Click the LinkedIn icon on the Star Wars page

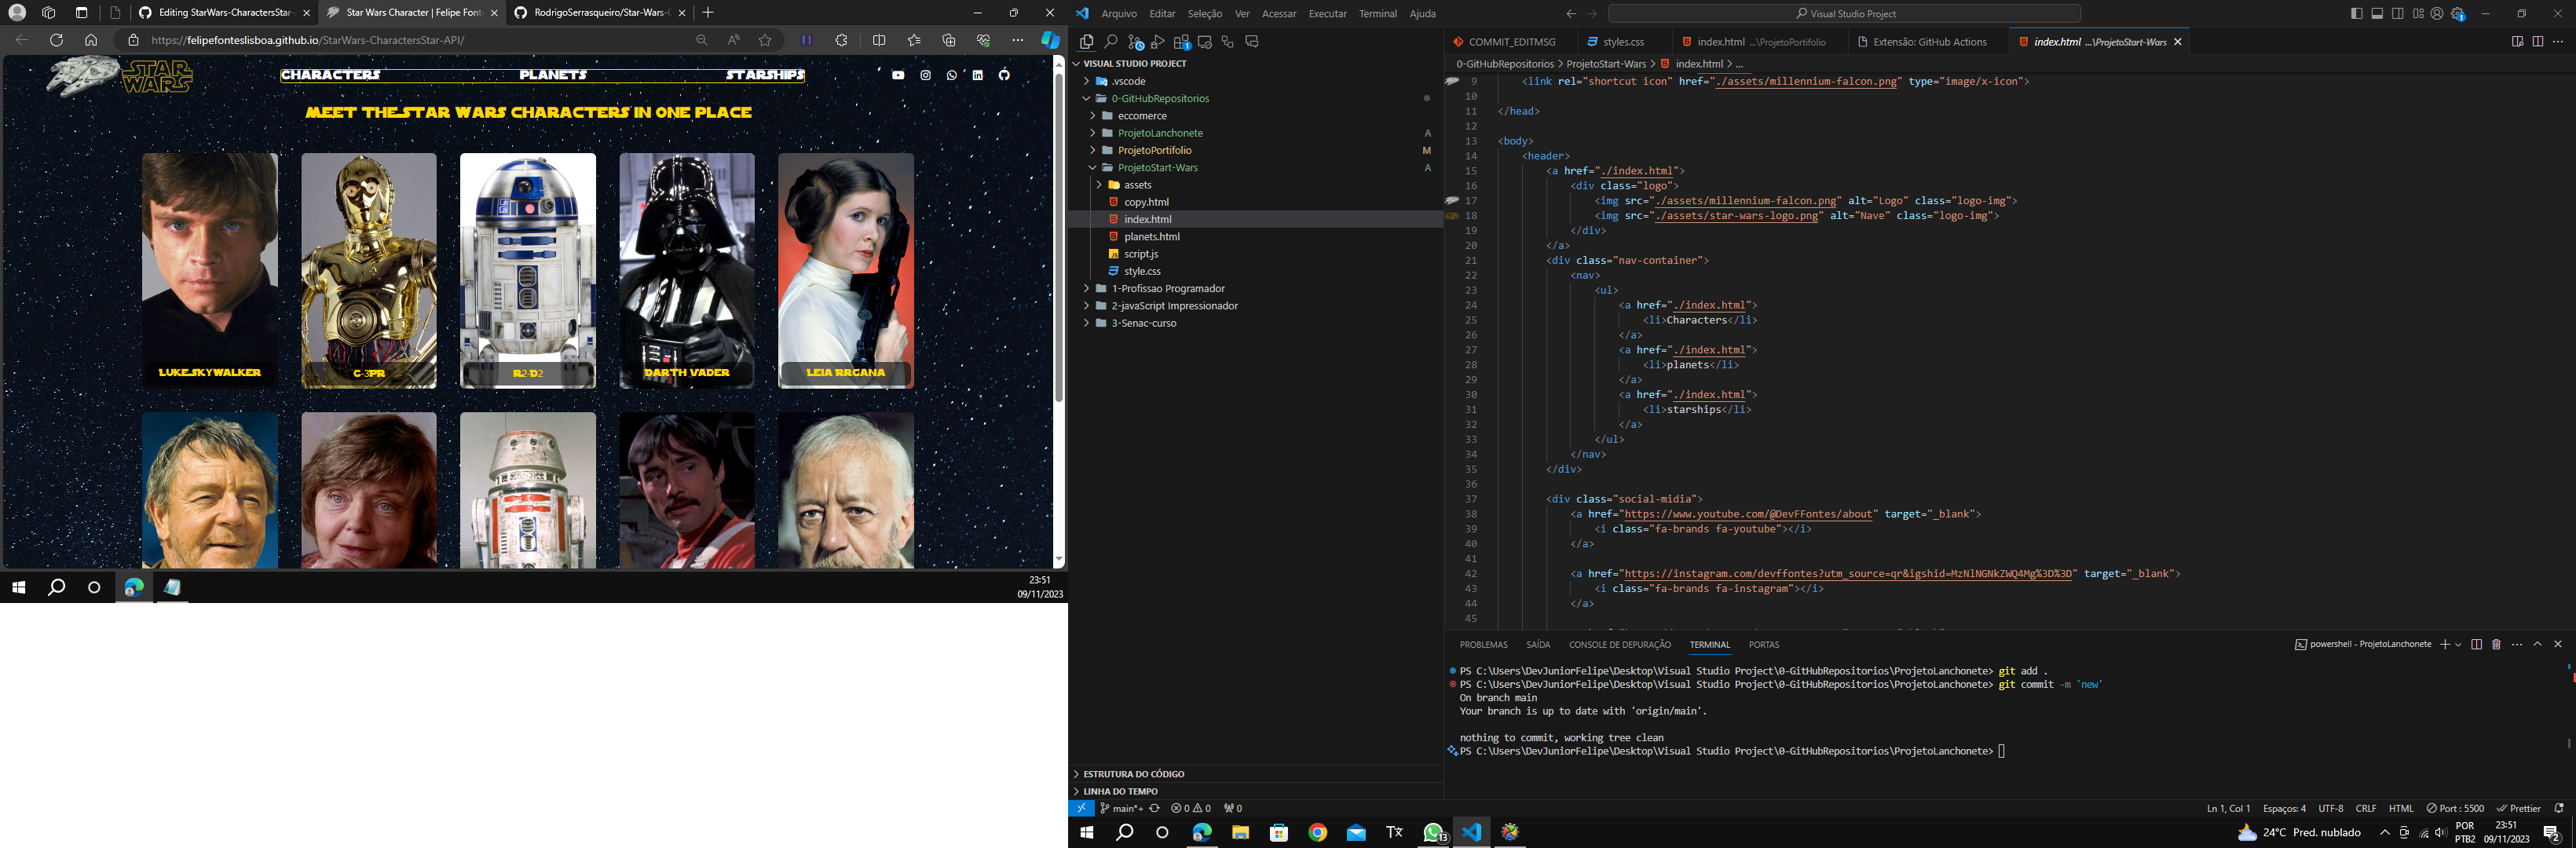pos(977,75)
